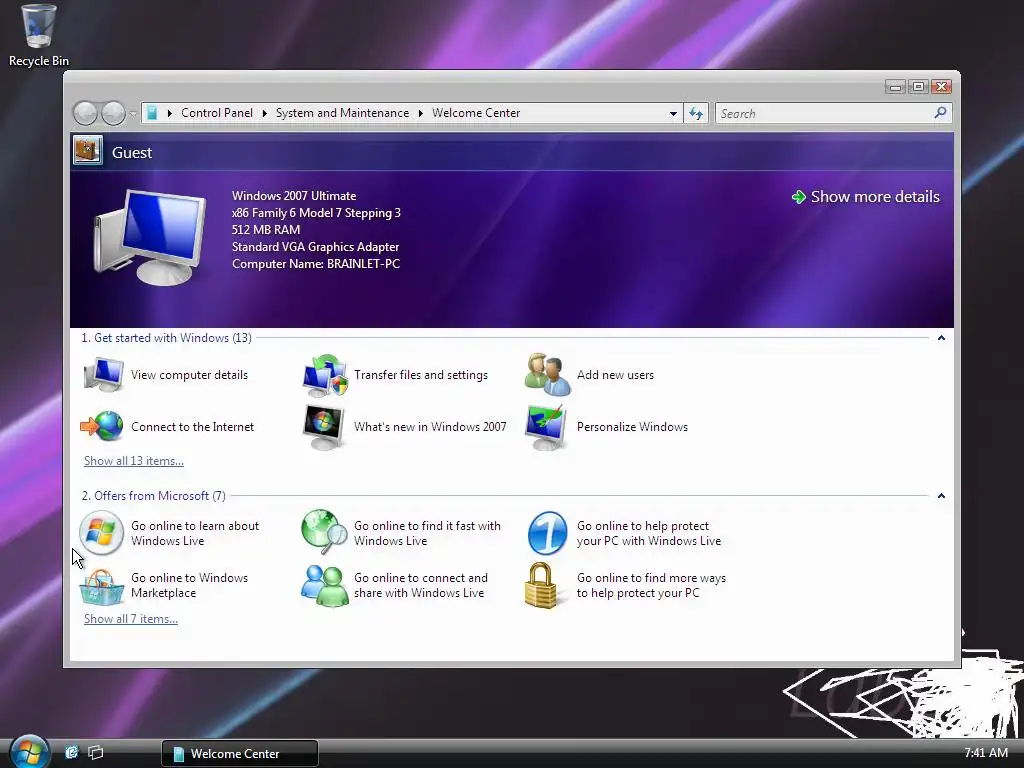Click Show more details link
1024x768 pixels.
(875, 197)
